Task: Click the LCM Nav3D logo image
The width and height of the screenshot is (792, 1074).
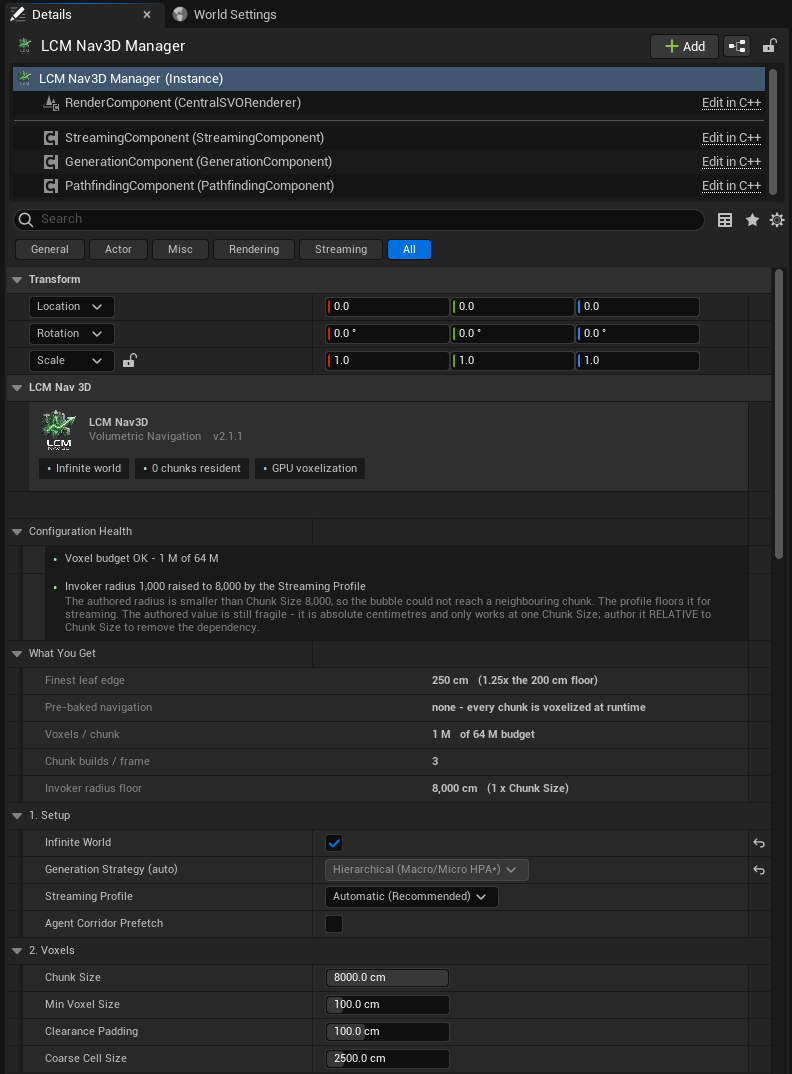Action: pyautogui.click(x=59, y=430)
